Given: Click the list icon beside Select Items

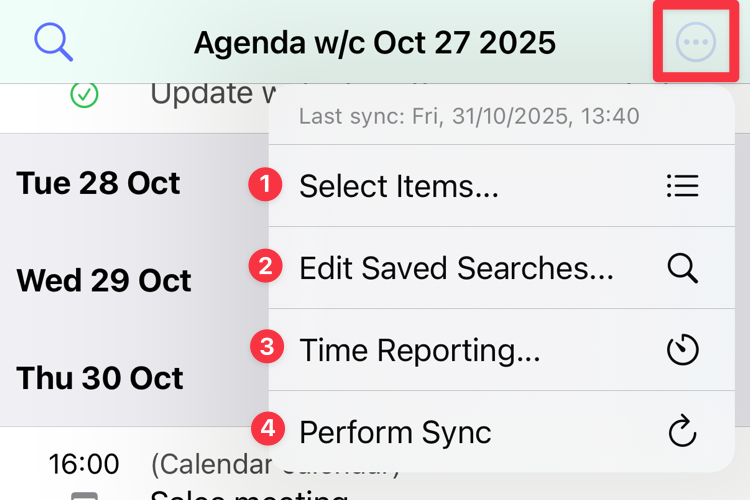Looking at the screenshot, I should click(x=682, y=186).
